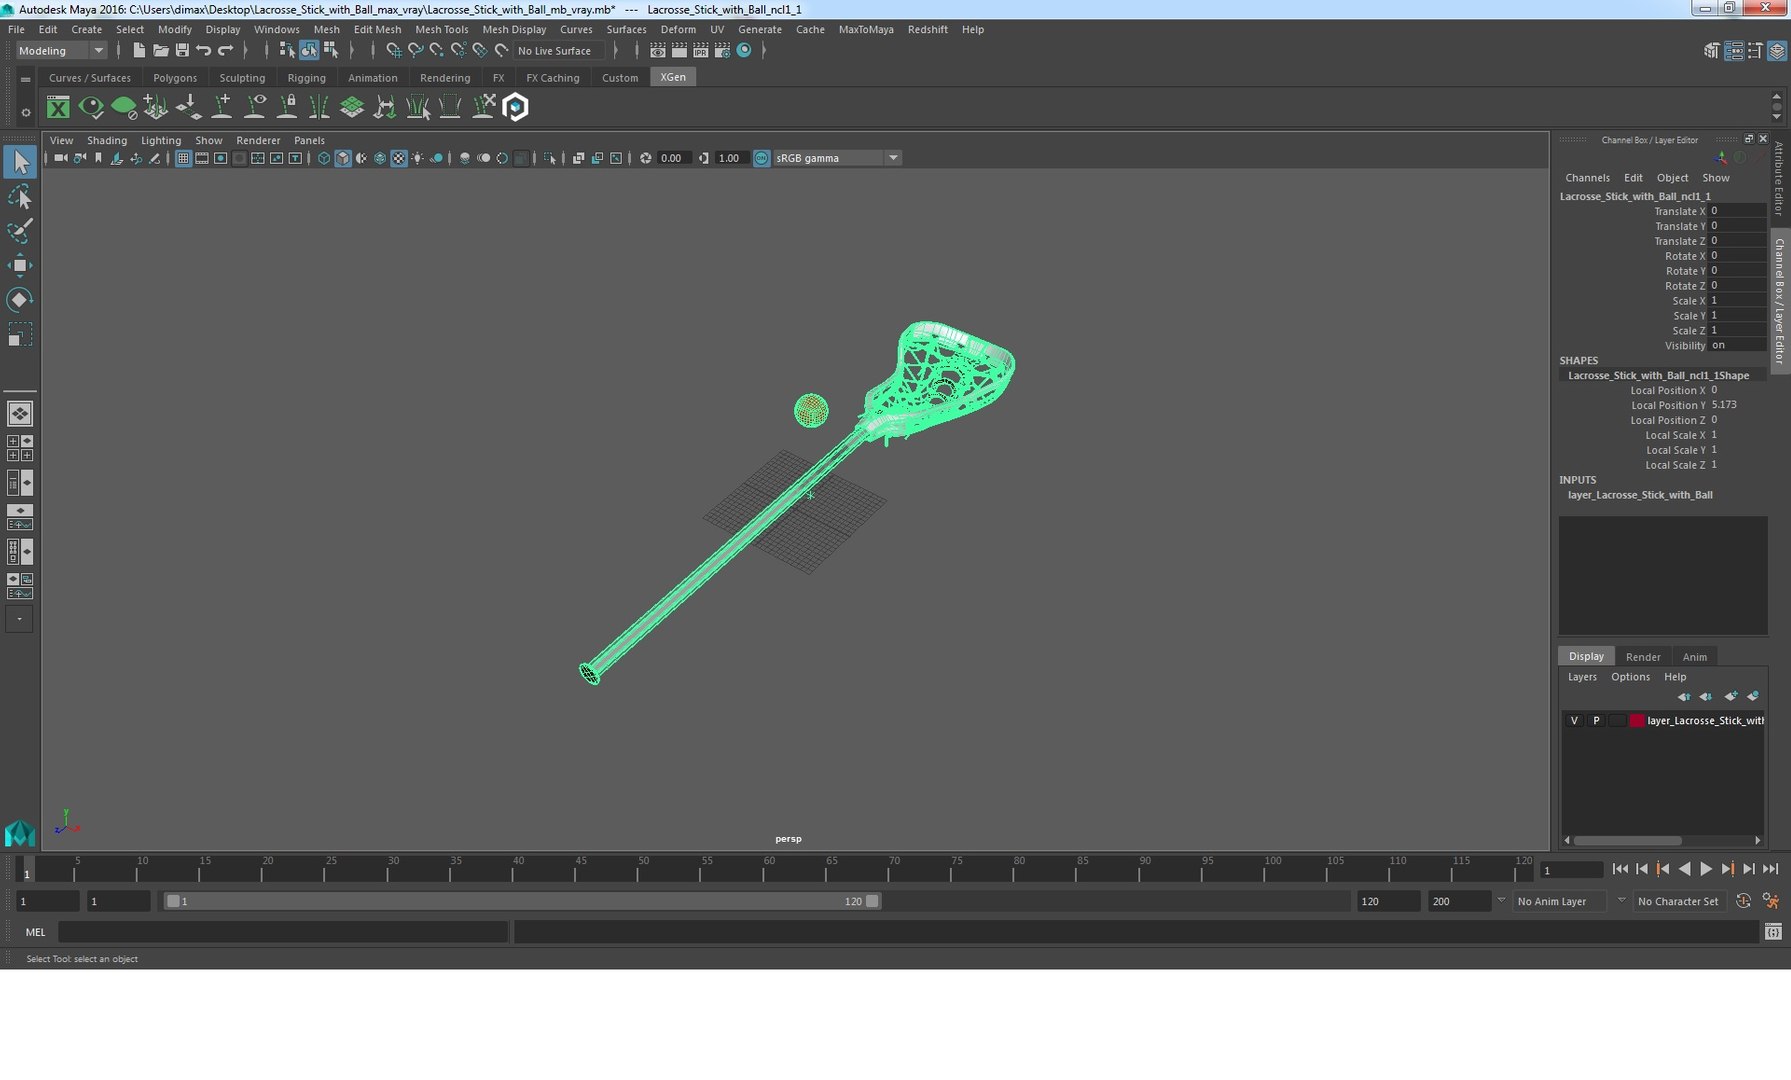Open the layer editor Options menu
Screen dimensions: 1791x1080
(1630, 677)
